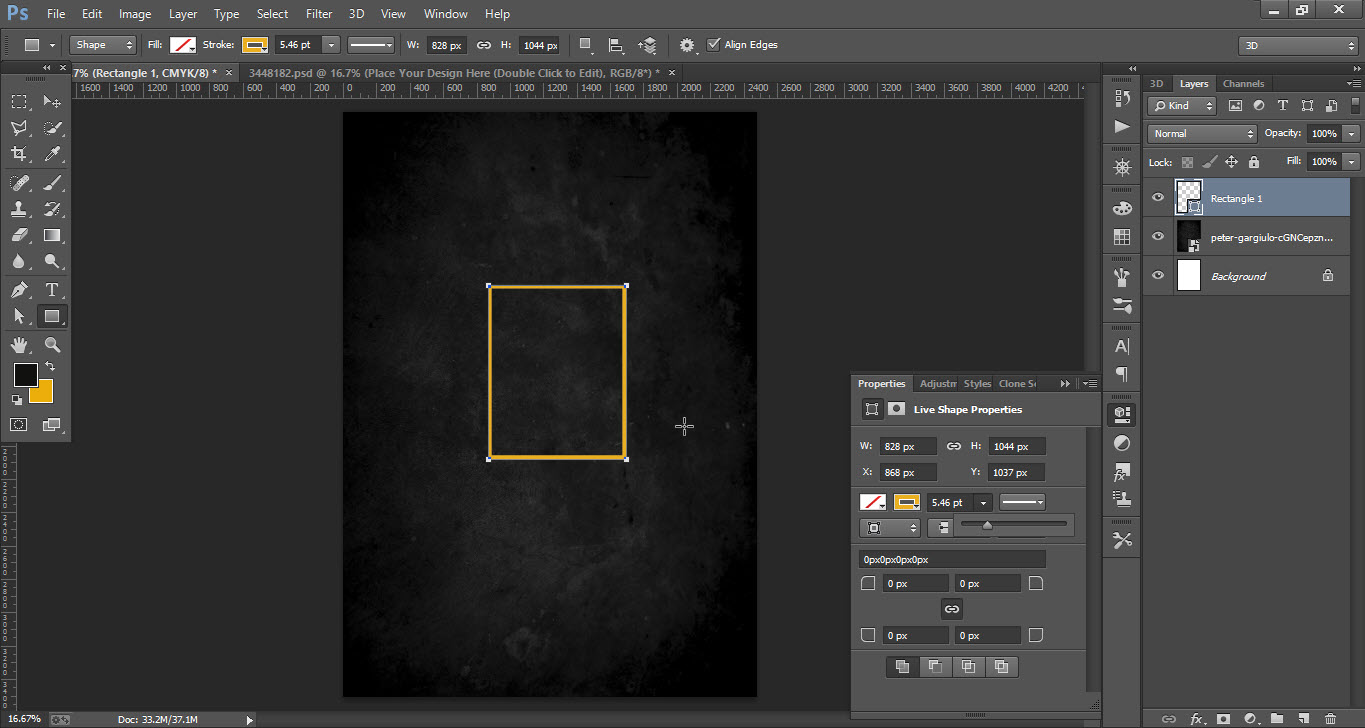Open the blending mode dropdown showing Normal
The height and width of the screenshot is (728, 1365).
1200,133
